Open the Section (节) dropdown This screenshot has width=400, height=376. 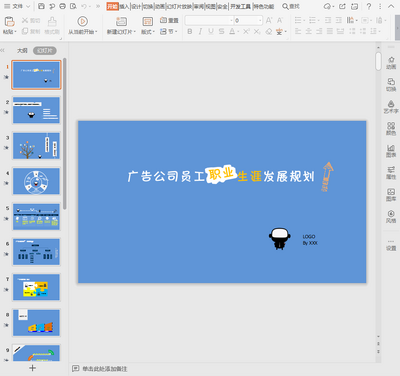[x=169, y=31]
